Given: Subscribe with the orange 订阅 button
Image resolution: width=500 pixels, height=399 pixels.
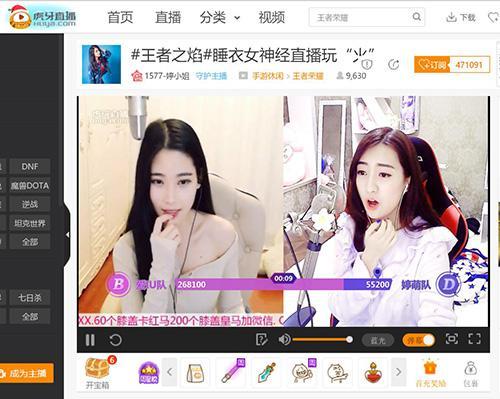Looking at the screenshot, I should [x=432, y=64].
